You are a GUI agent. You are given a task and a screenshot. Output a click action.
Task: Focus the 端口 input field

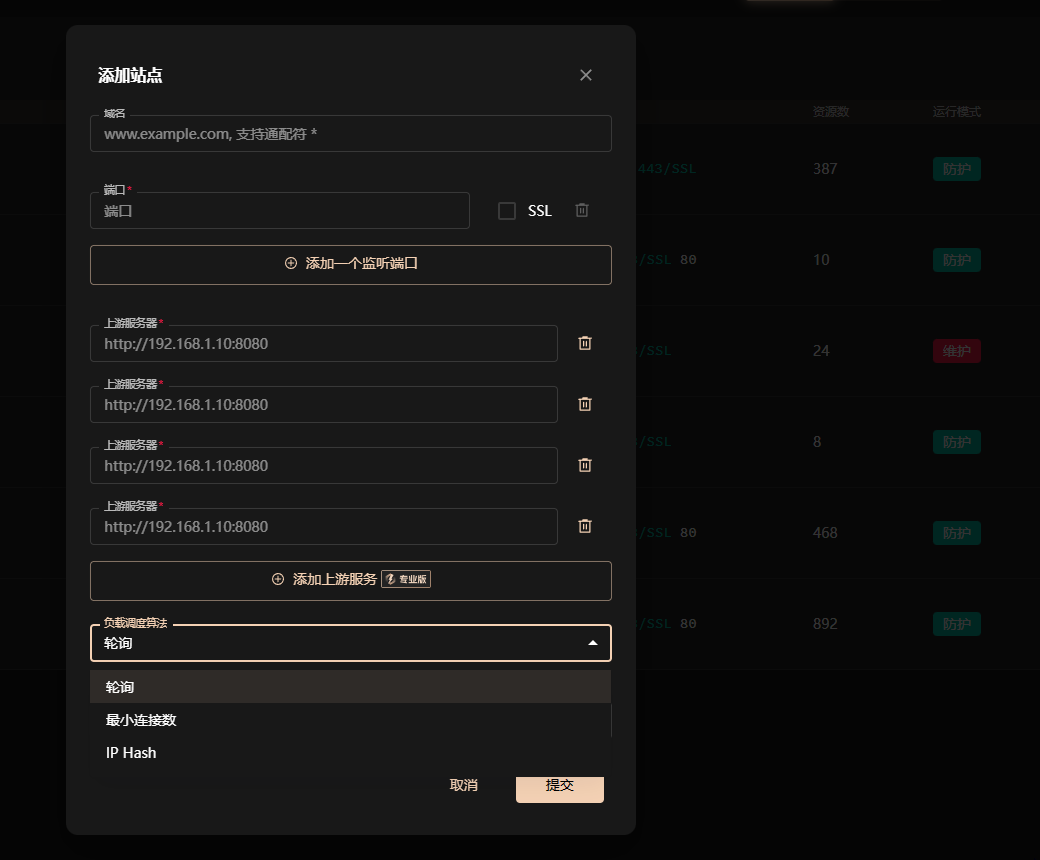[x=280, y=211]
